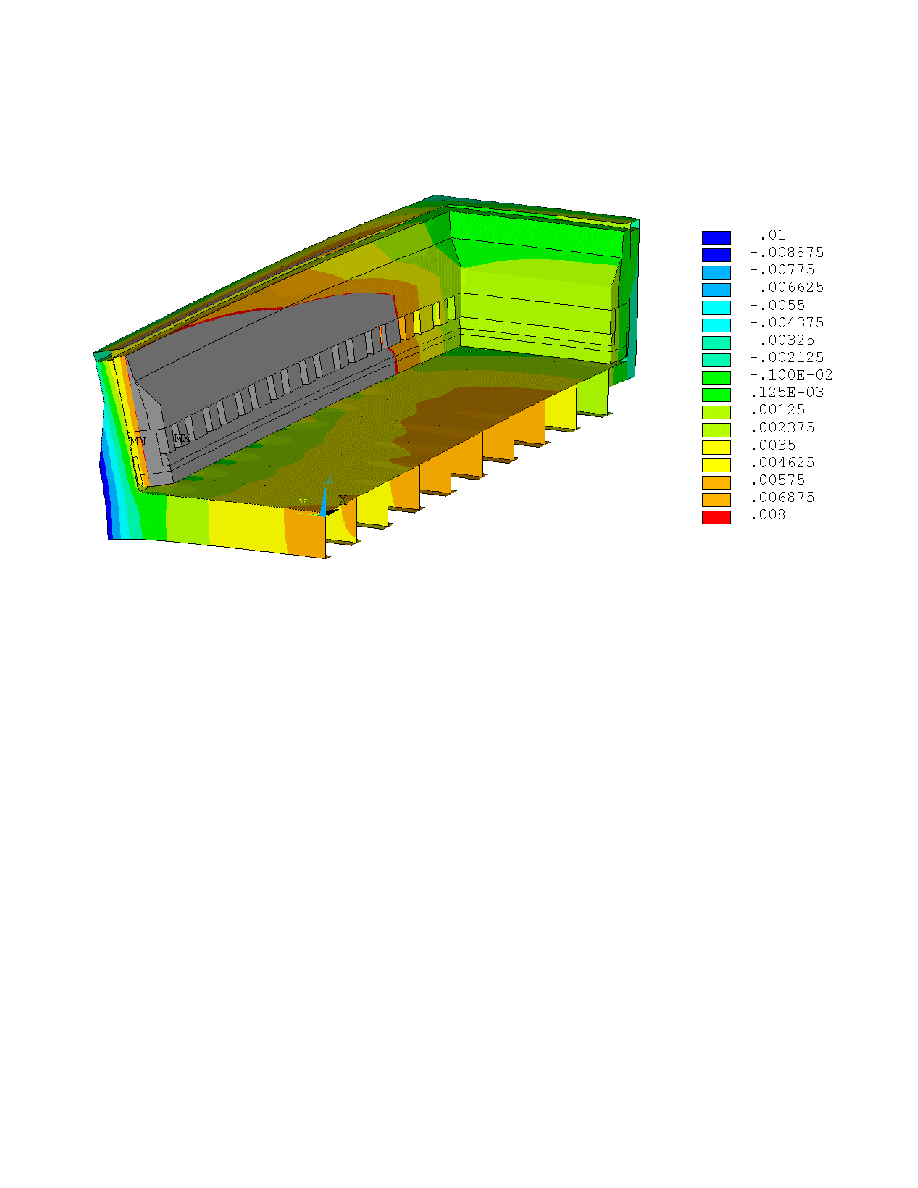Select the legend value -.002125
The height and width of the screenshot is (1188, 918).
coord(787,357)
